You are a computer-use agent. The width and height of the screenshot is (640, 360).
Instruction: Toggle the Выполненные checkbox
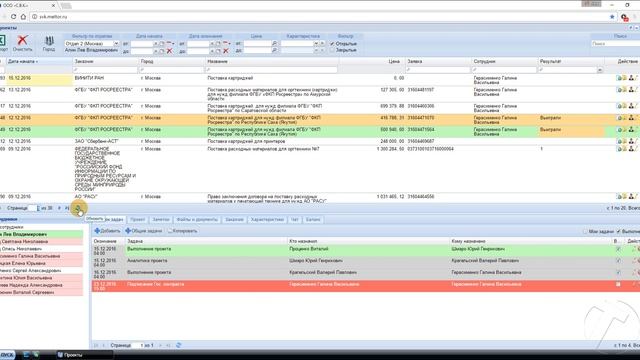[618, 231]
